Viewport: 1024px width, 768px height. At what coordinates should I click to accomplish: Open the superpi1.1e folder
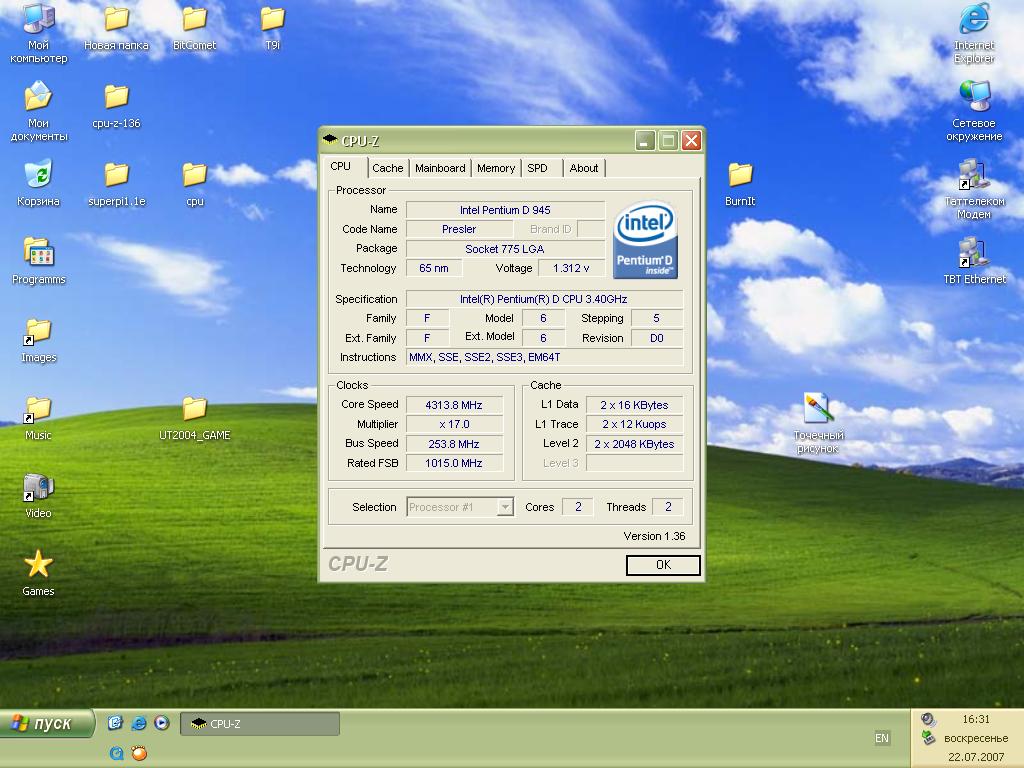[x=116, y=185]
